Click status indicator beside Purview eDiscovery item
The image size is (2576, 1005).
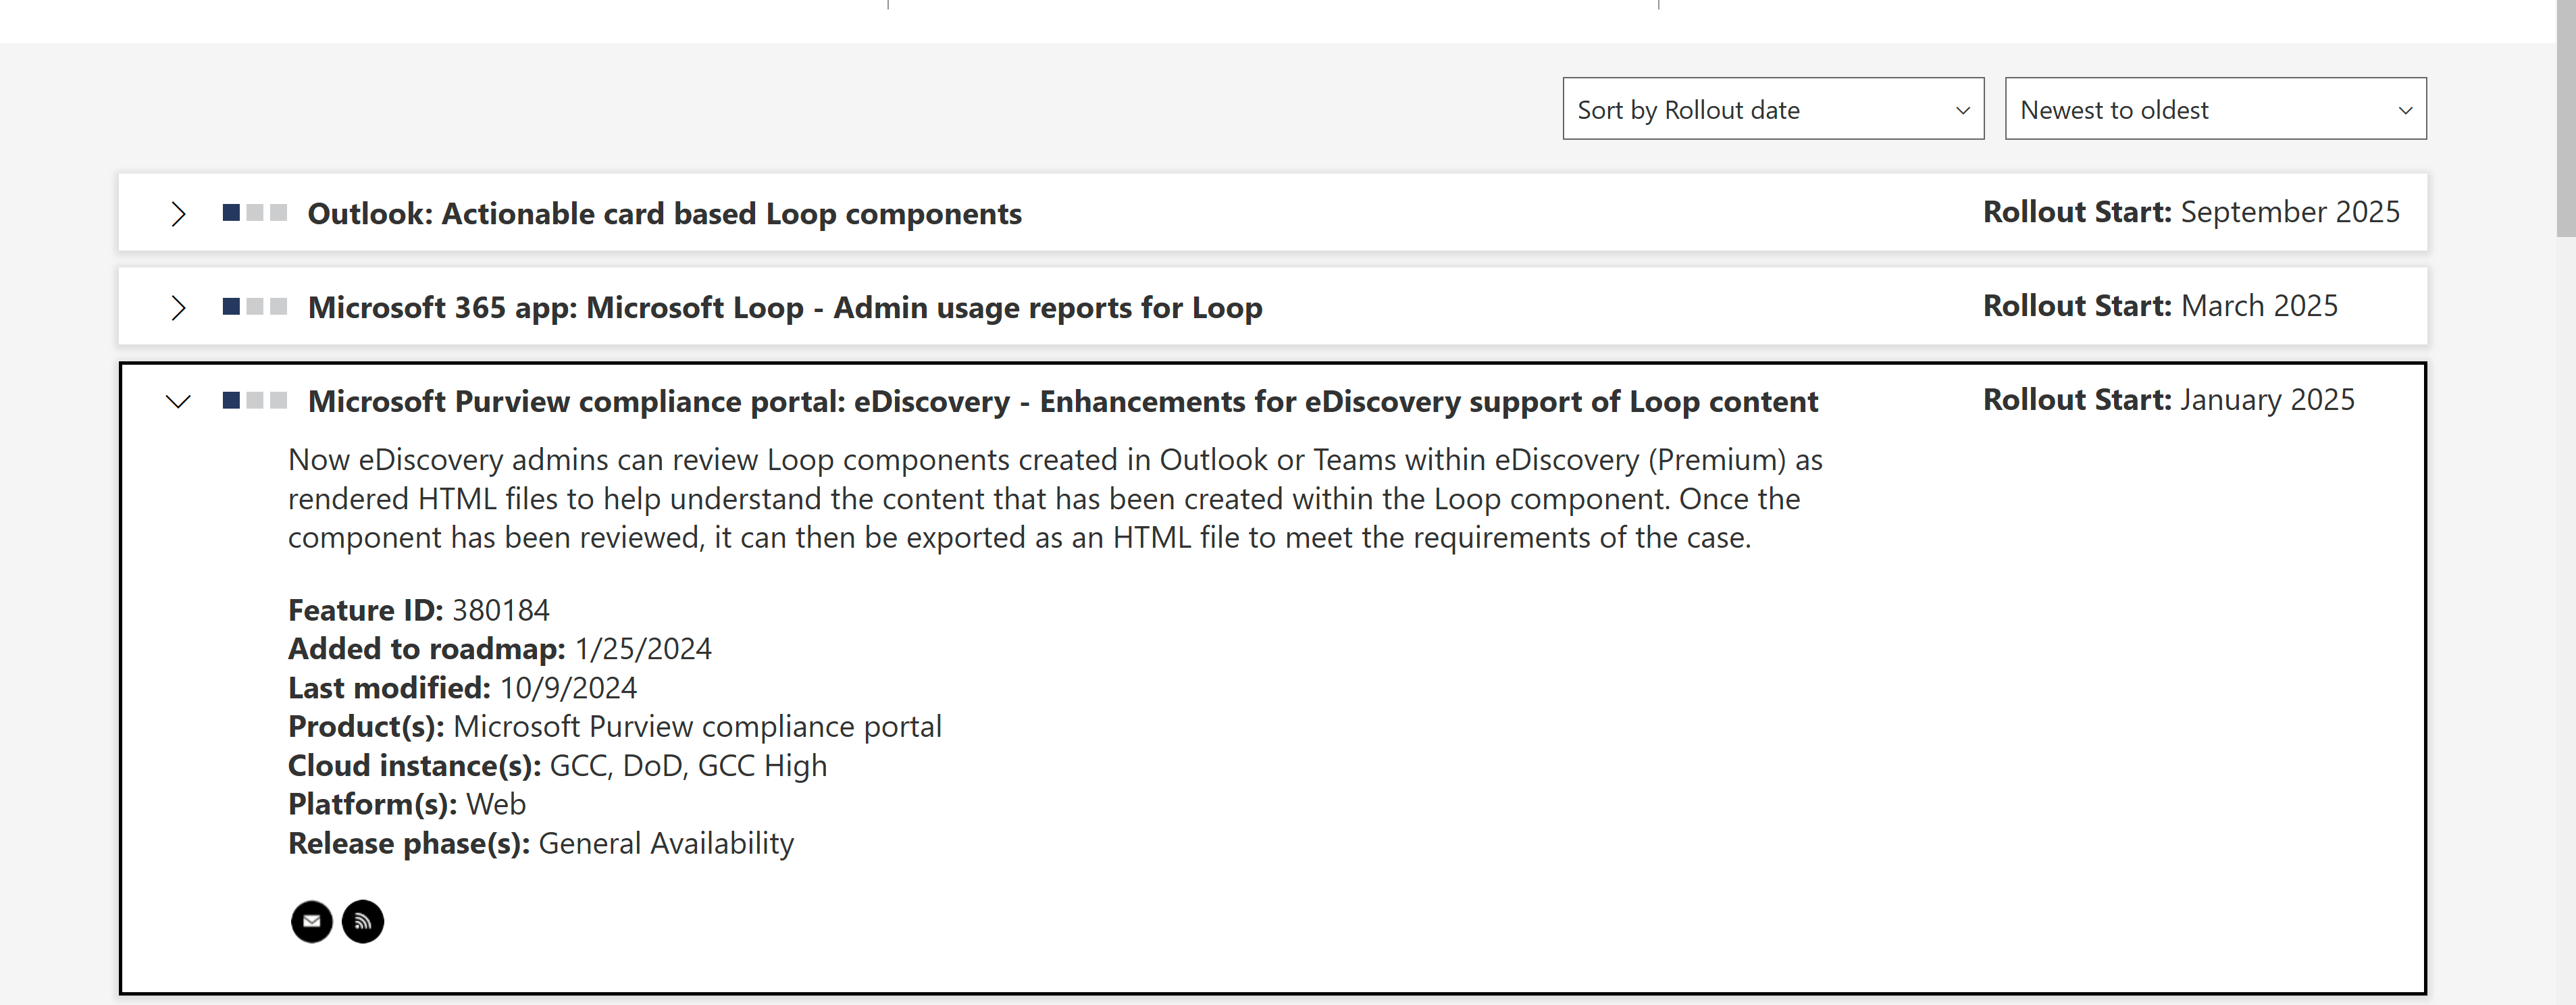coord(255,400)
